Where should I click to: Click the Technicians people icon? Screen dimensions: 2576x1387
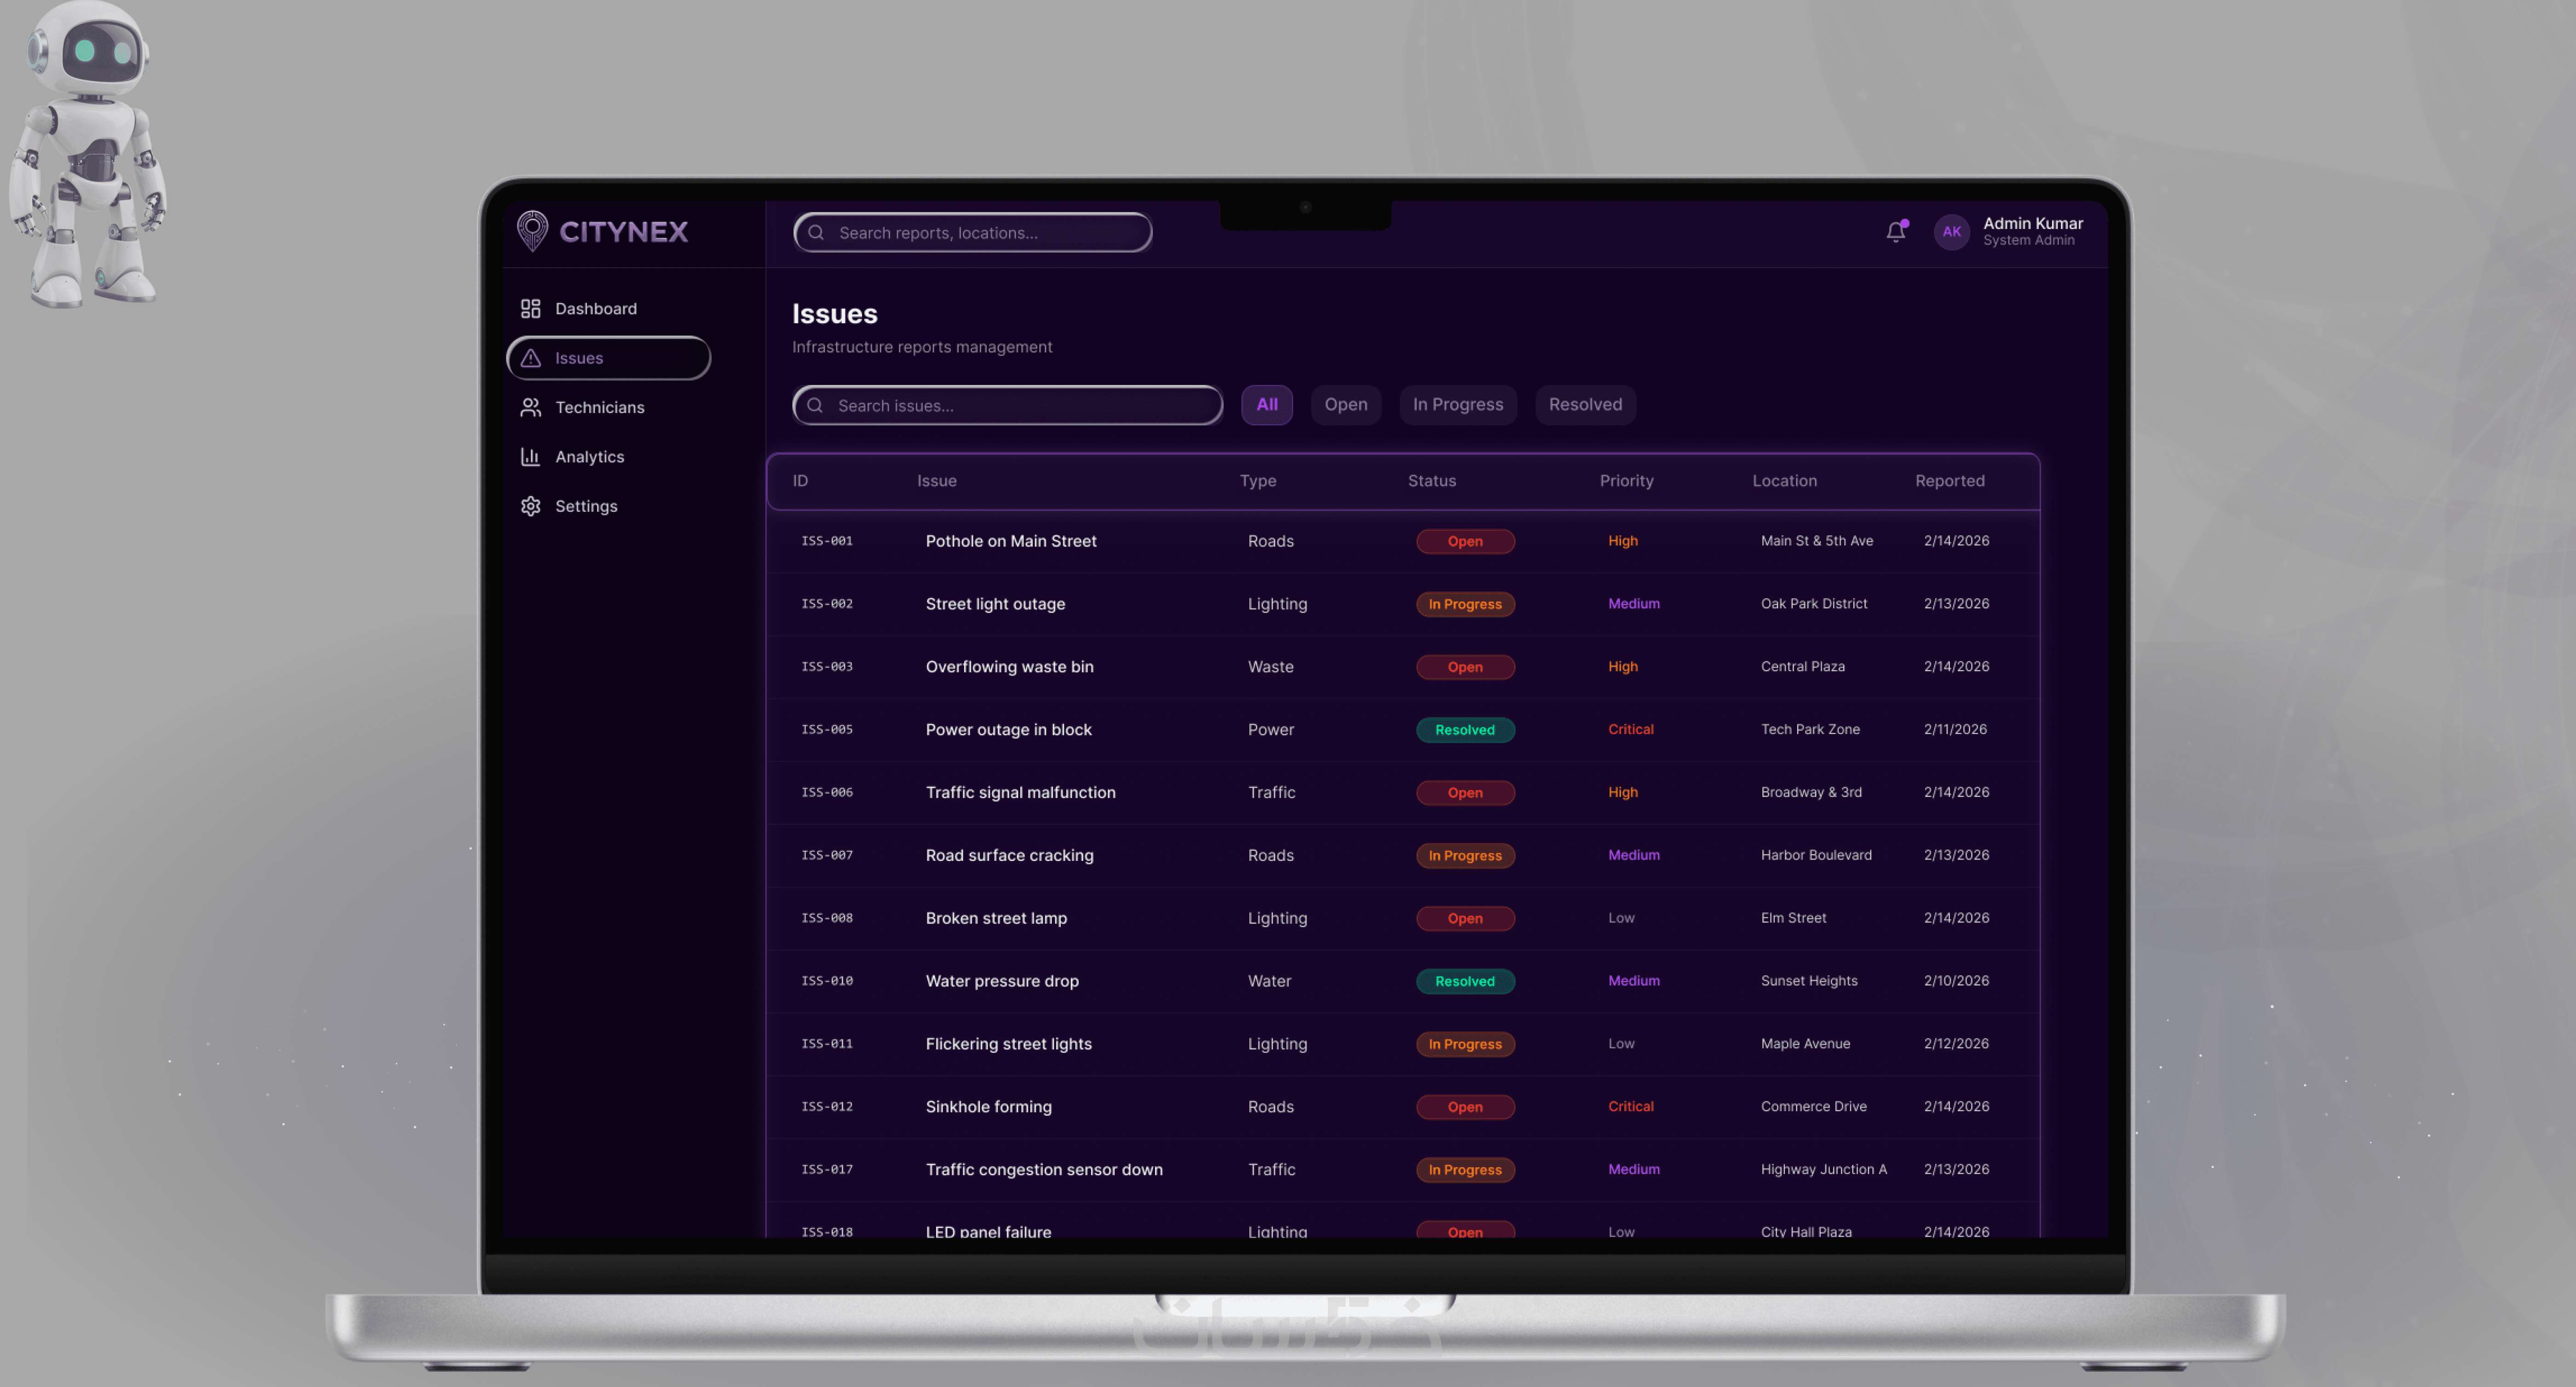coord(531,407)
